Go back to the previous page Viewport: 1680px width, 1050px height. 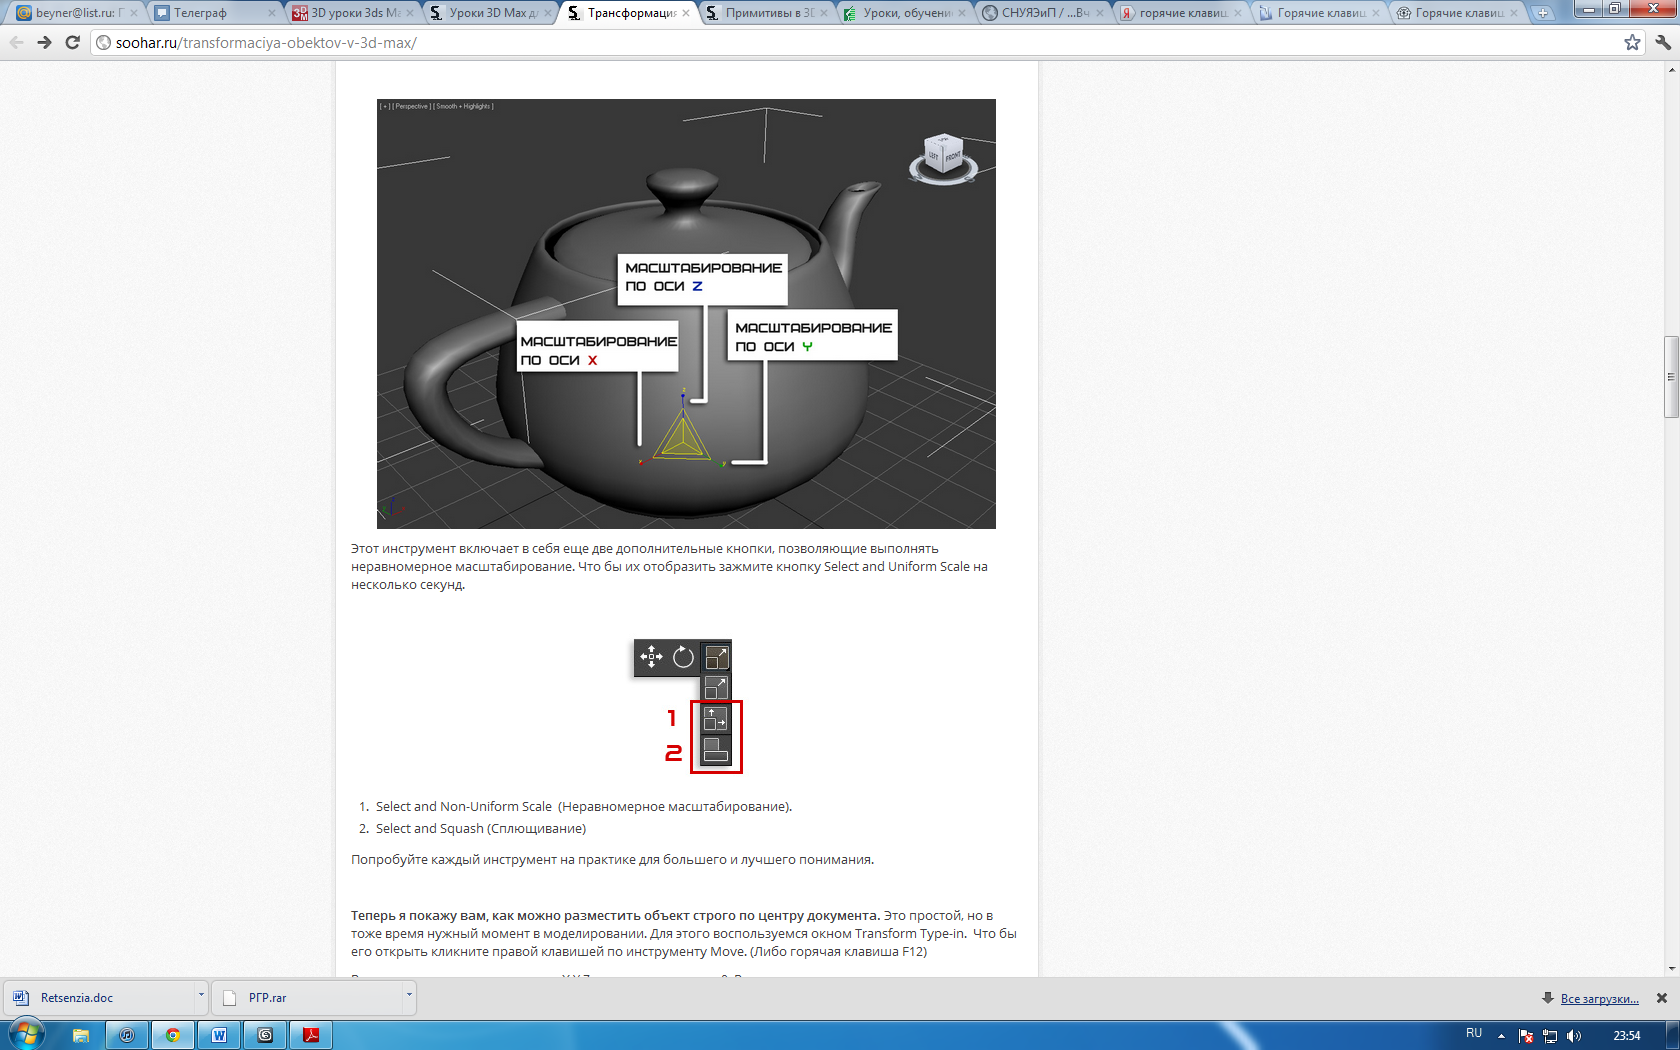point(16,42)
